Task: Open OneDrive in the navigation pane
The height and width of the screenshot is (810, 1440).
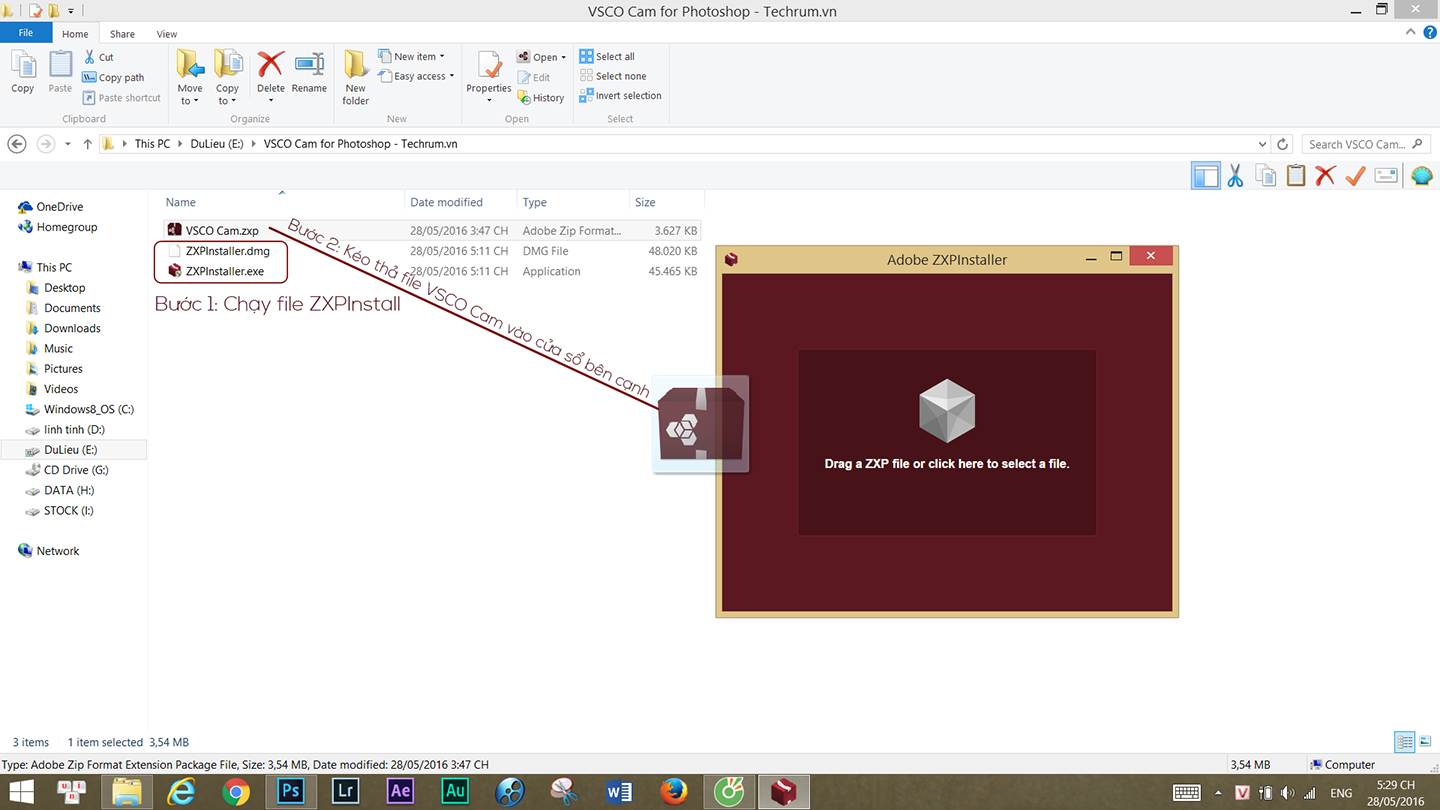Action: [x=59, y=207]
